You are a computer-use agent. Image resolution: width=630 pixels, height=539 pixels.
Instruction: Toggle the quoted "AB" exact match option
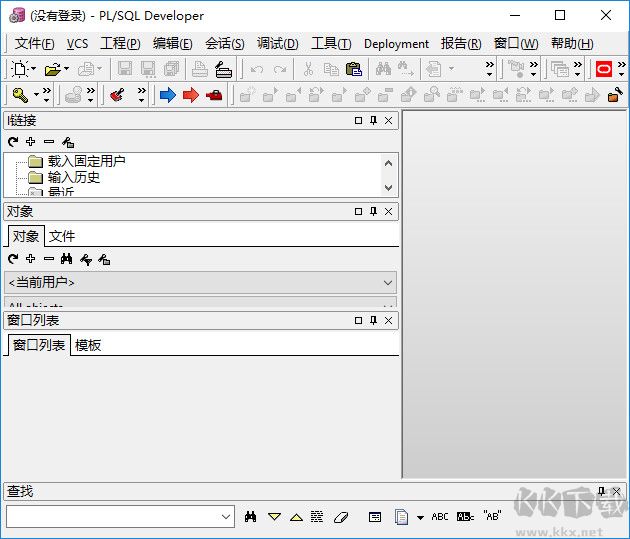point(492,517)
